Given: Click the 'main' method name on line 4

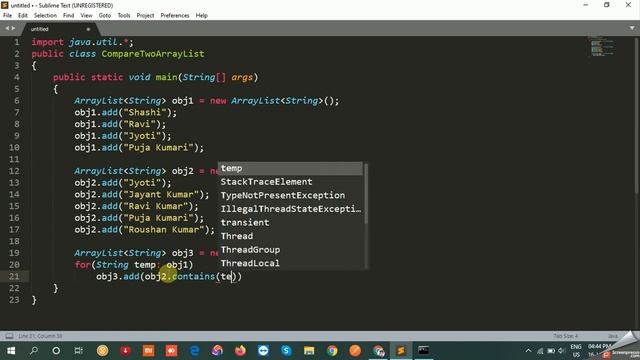Looking at the screenshot, I should pyautogui.click(x=166, y=77).
